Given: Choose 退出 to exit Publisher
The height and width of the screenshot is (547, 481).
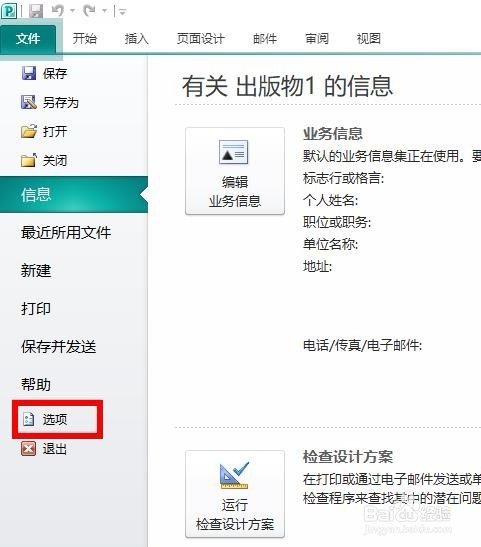Looking at the screenshot, I should (x=55, y=449).
